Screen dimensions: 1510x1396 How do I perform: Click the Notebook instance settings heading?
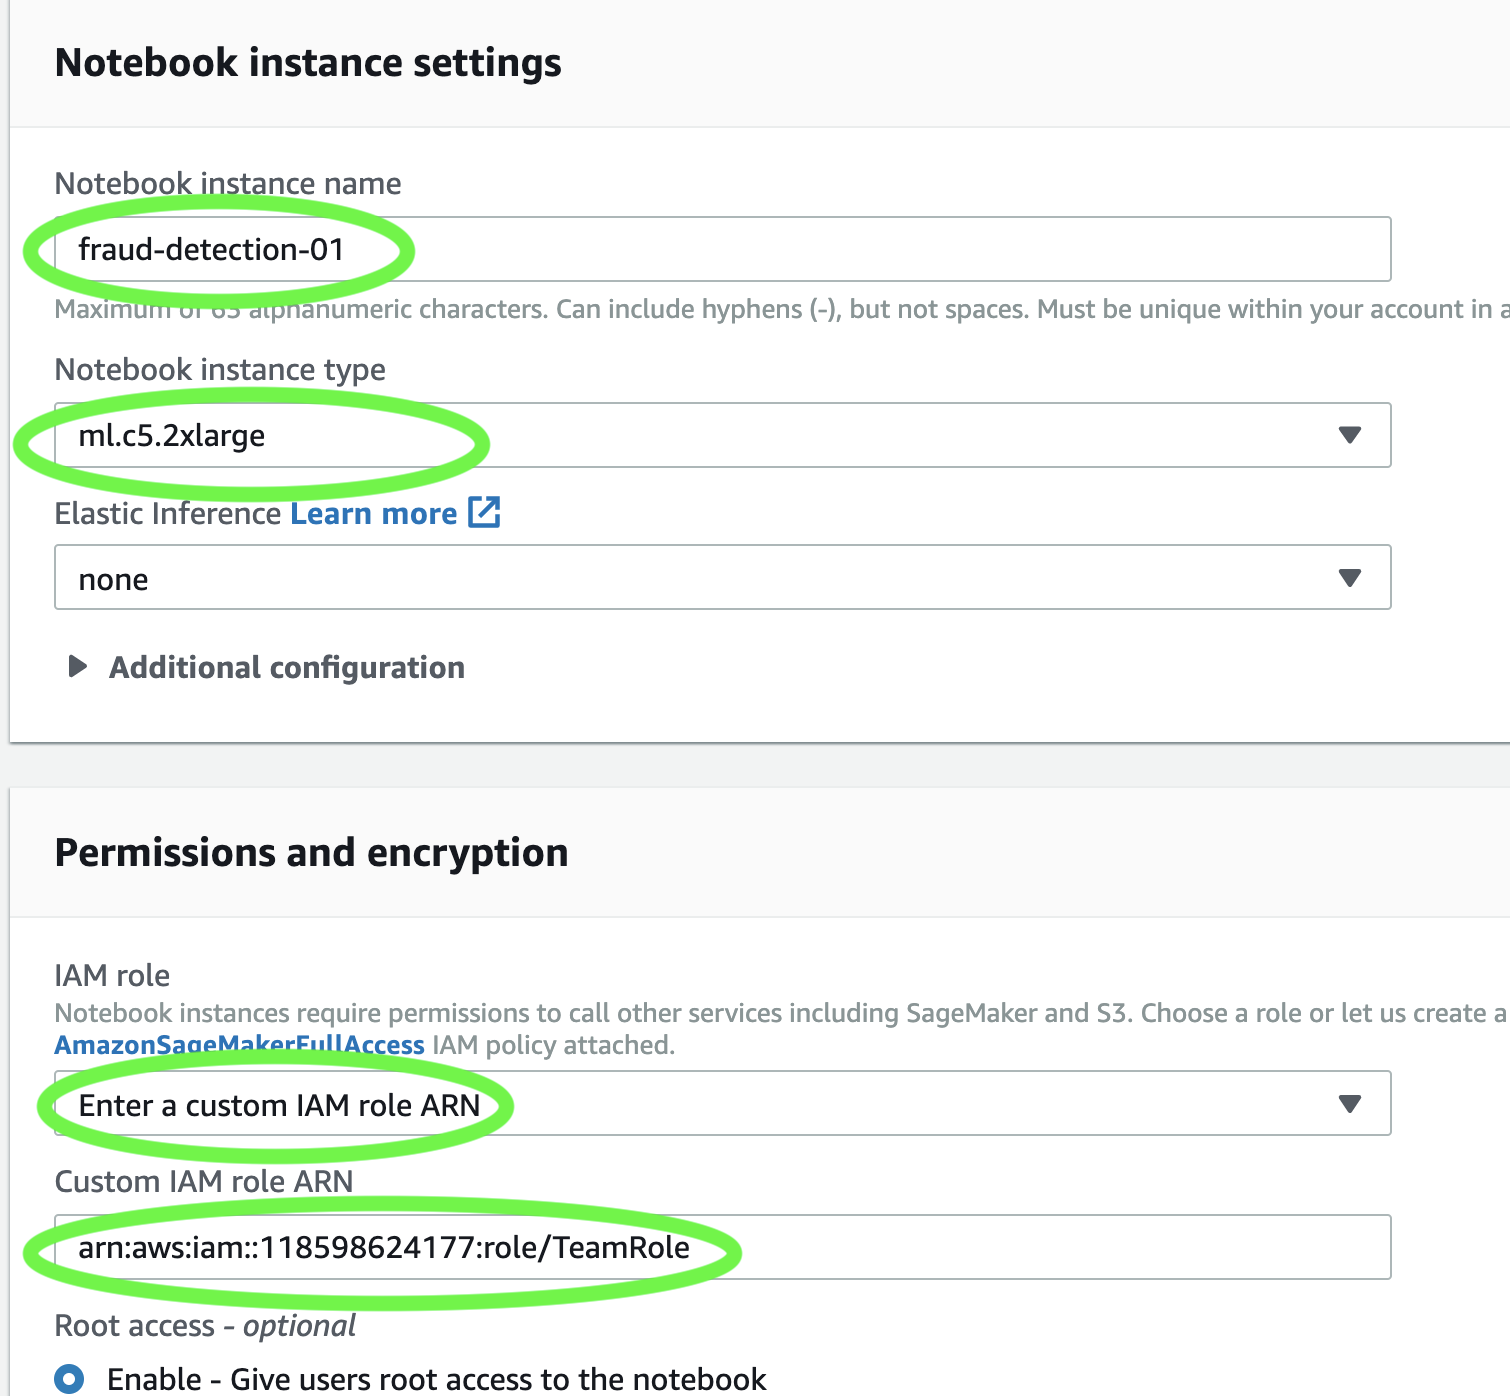coord(308,62)
